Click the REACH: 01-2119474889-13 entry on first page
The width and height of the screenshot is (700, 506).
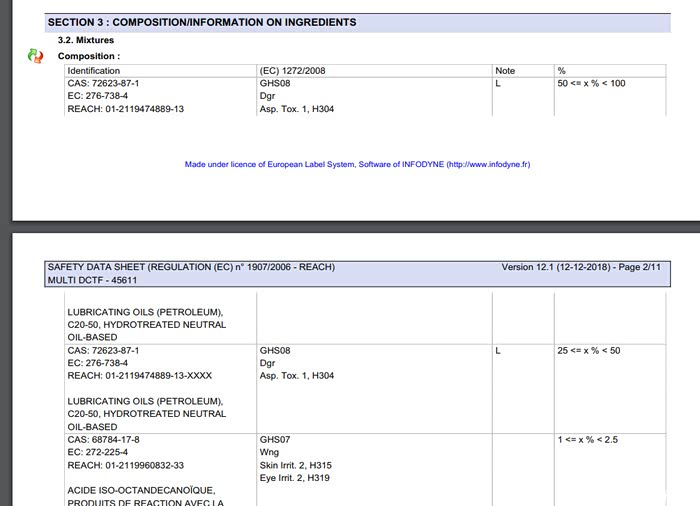pos(126,109)
